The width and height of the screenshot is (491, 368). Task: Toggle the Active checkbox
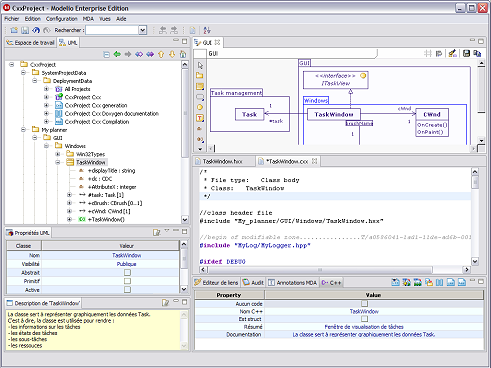click(x=127, y=290)
